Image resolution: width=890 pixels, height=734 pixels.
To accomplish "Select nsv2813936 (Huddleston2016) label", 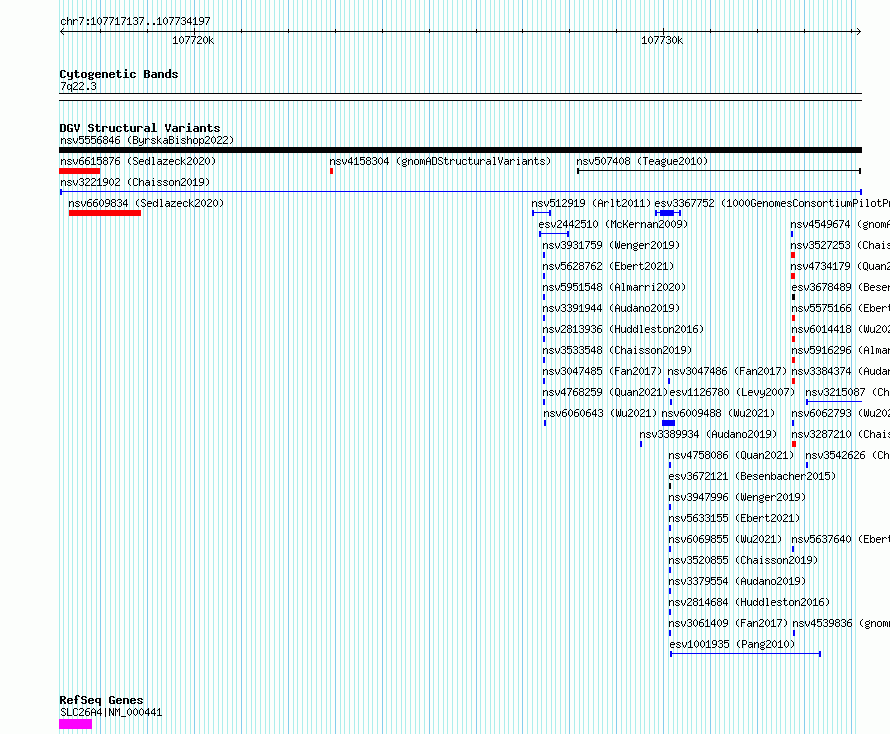I will 623,329.
